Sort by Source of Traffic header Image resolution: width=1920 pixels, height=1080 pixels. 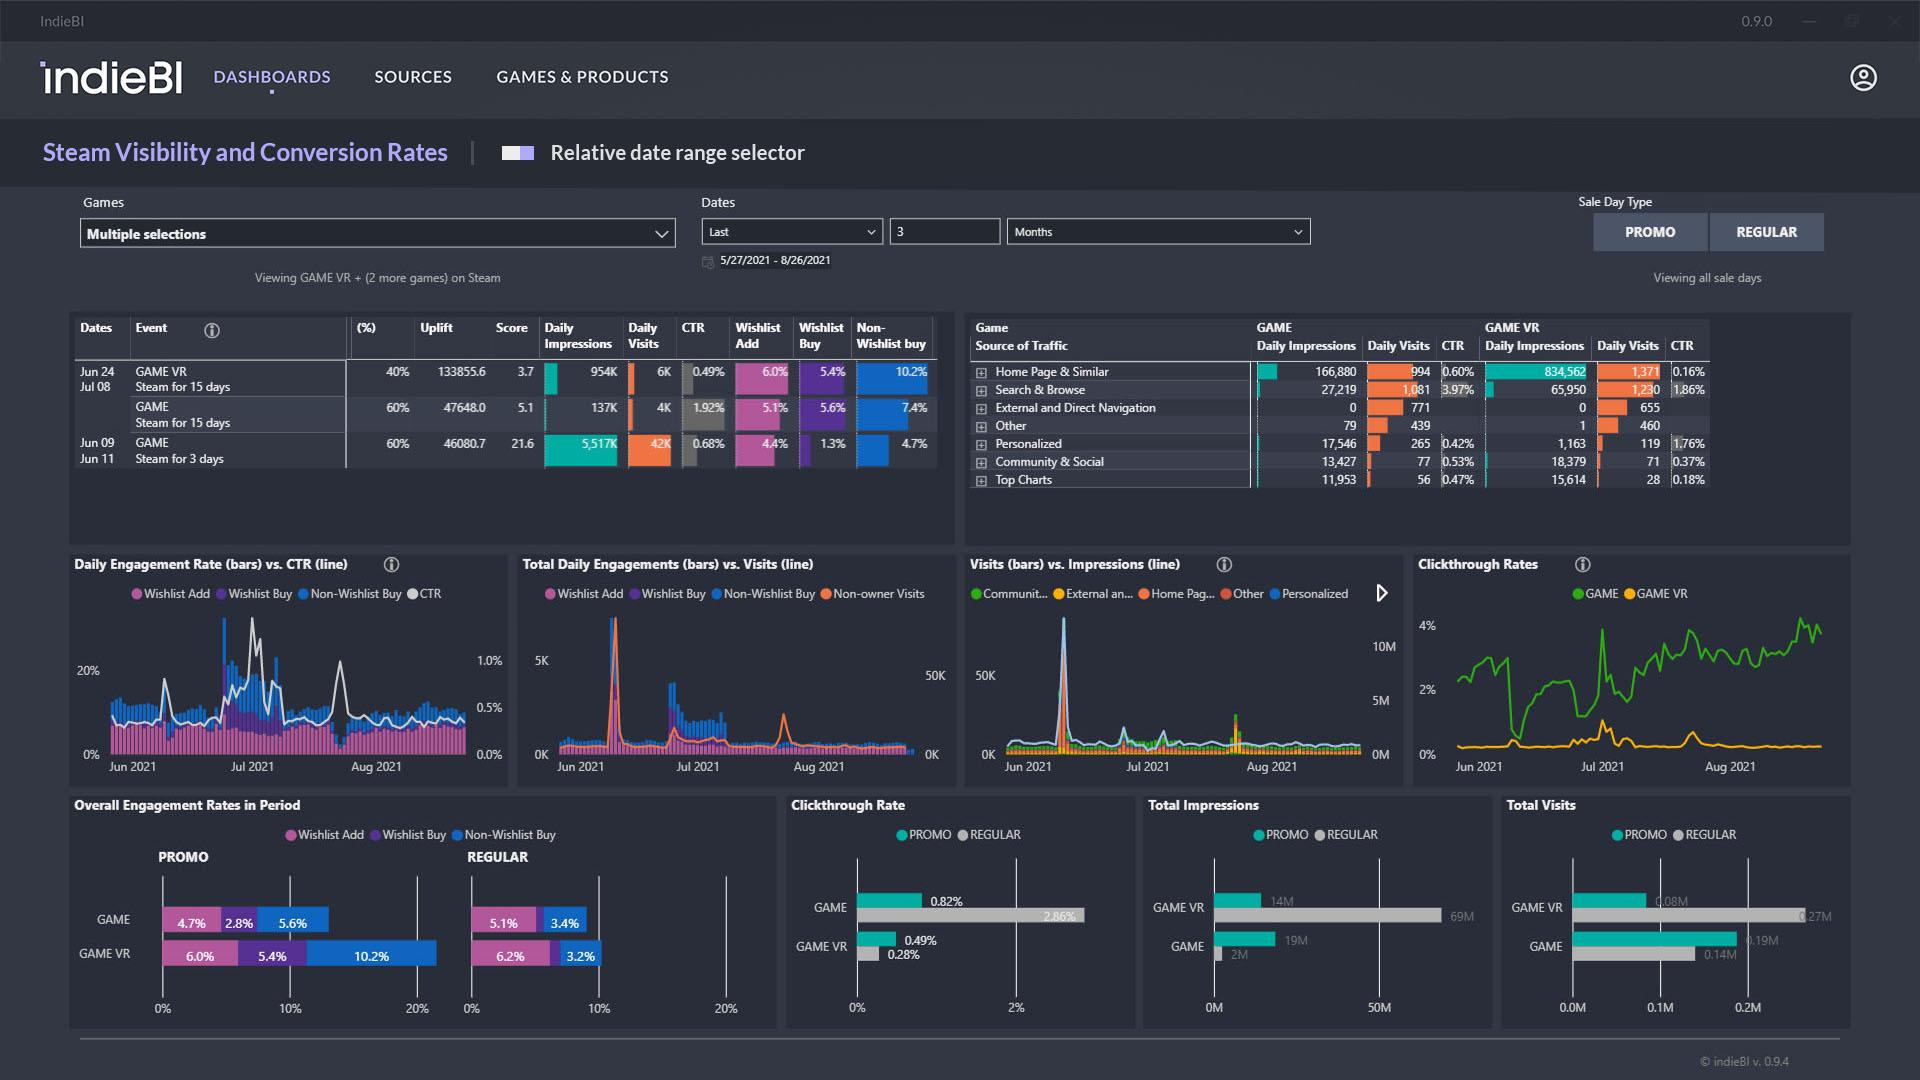[x=1021, y=346]
